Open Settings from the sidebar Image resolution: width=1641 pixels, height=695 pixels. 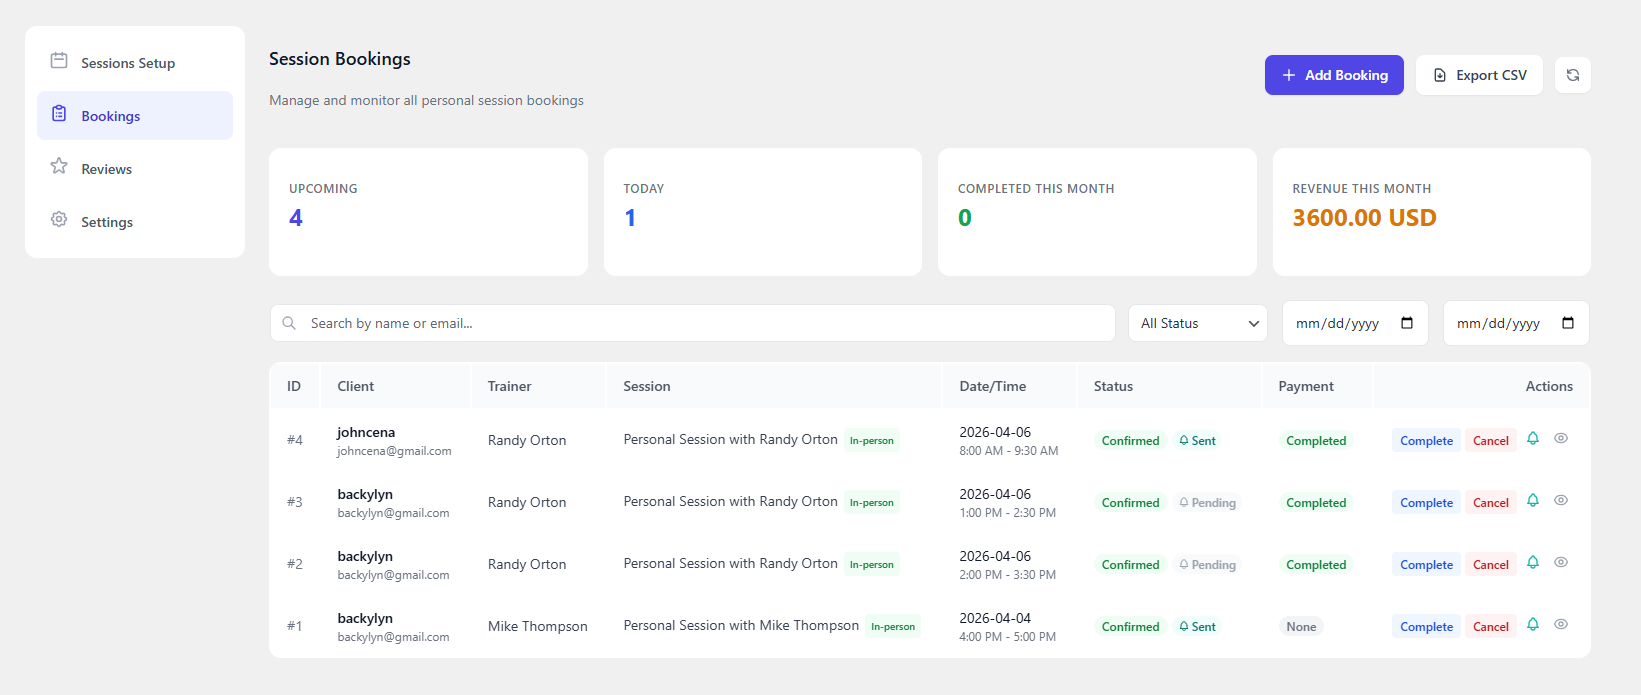[x=107, y=222]
